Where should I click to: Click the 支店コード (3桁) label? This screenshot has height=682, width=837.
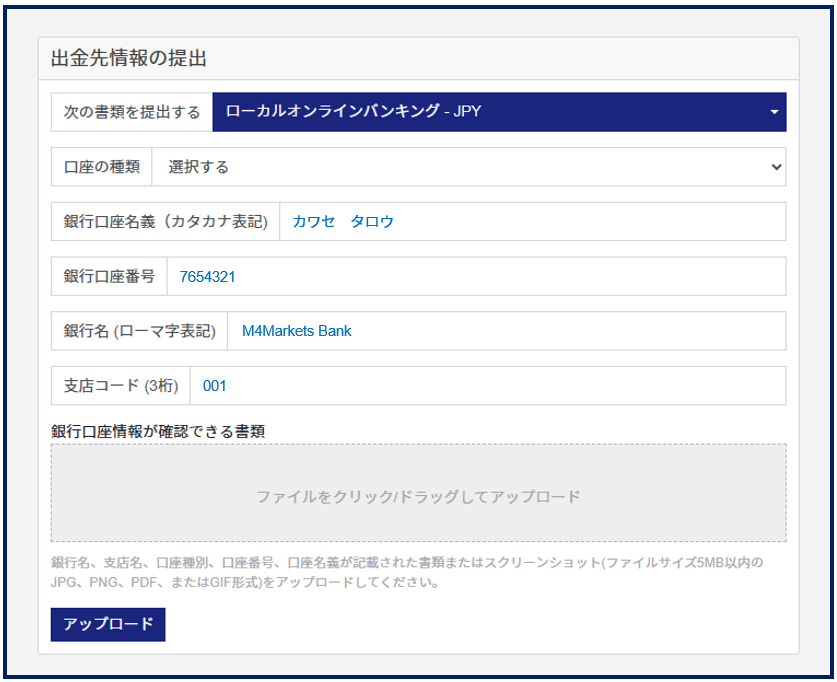(120, 386)
